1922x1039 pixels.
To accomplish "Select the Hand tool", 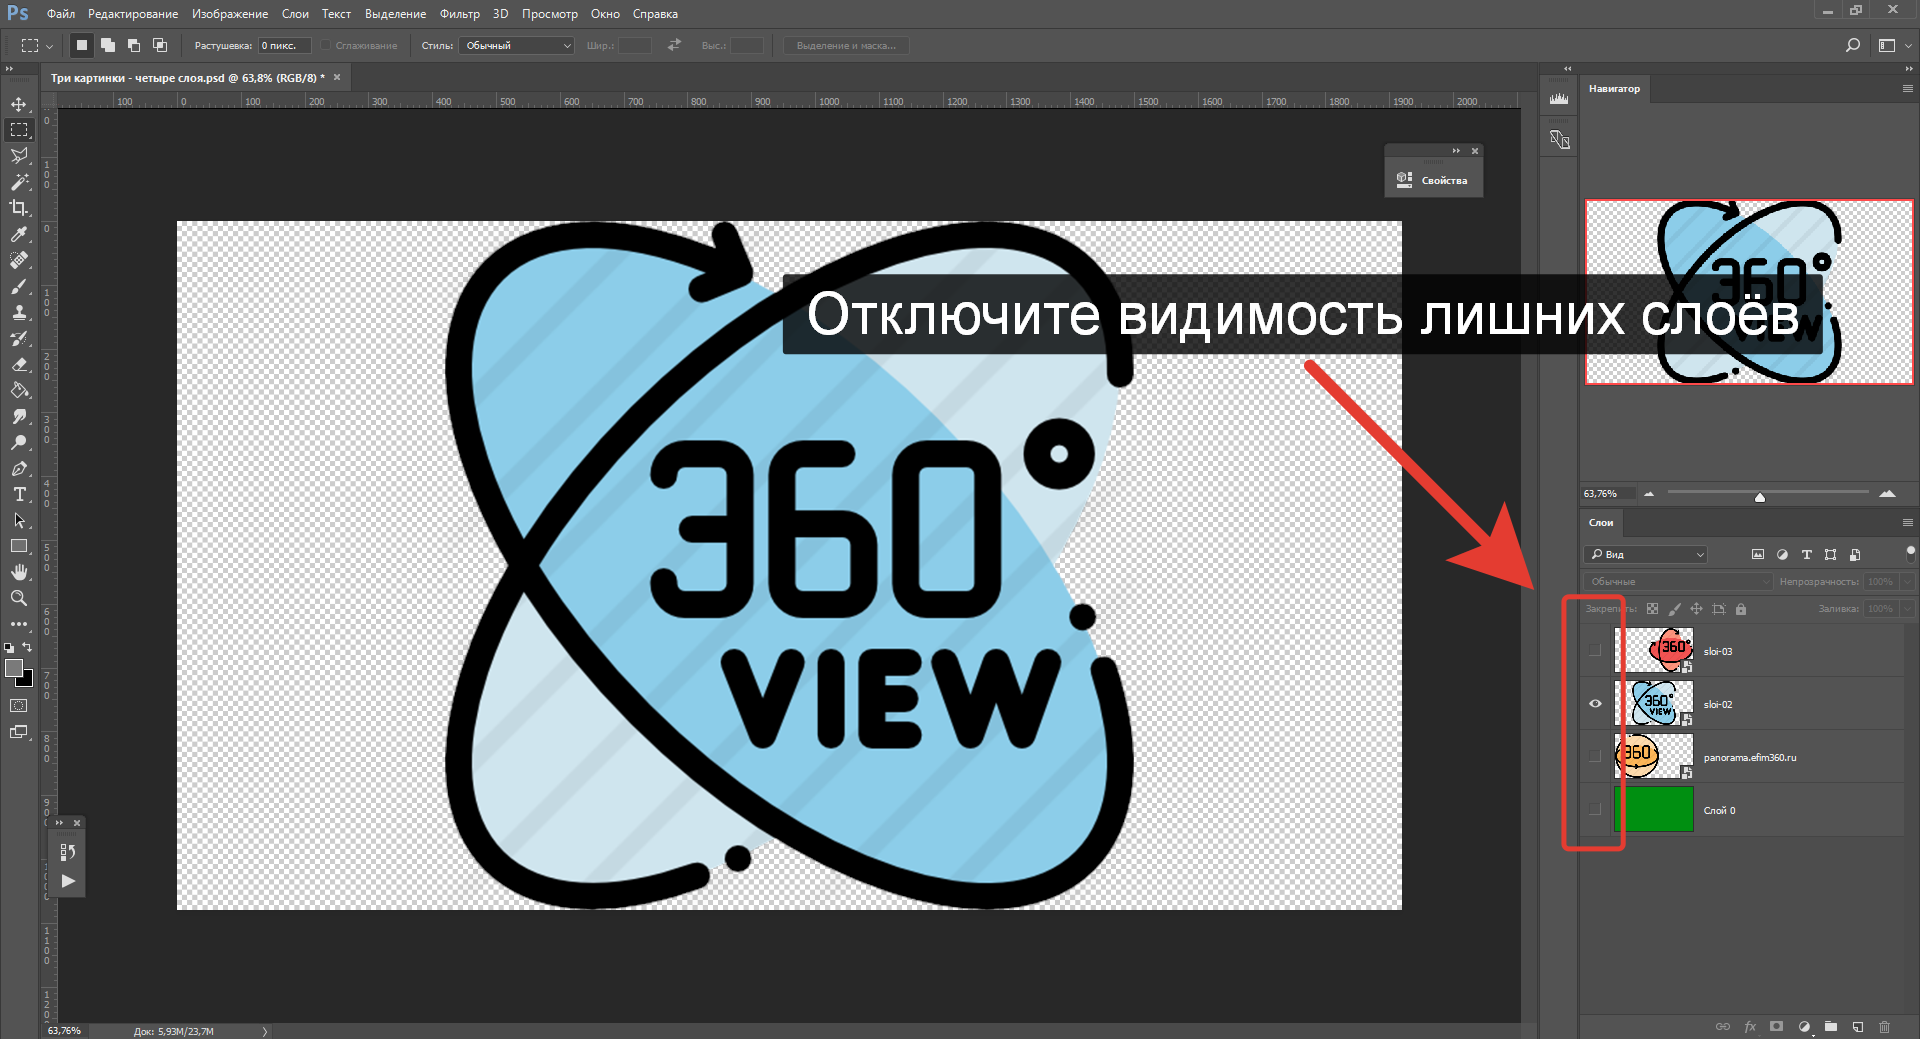I will point(19,572).
